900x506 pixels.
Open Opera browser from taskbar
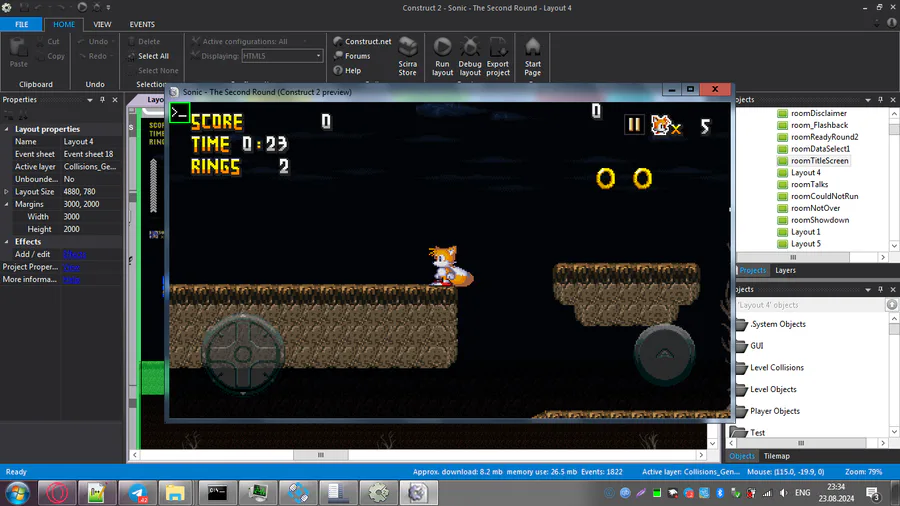coord(57,493)
